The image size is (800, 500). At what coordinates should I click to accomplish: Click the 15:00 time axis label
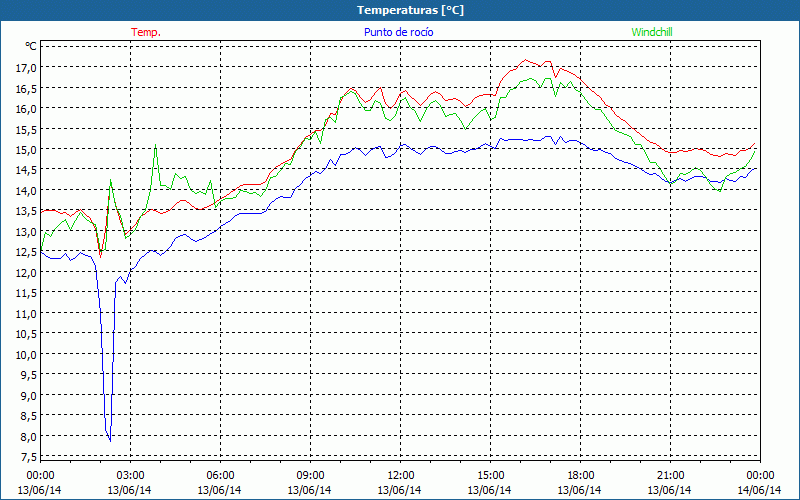[490, 475]
